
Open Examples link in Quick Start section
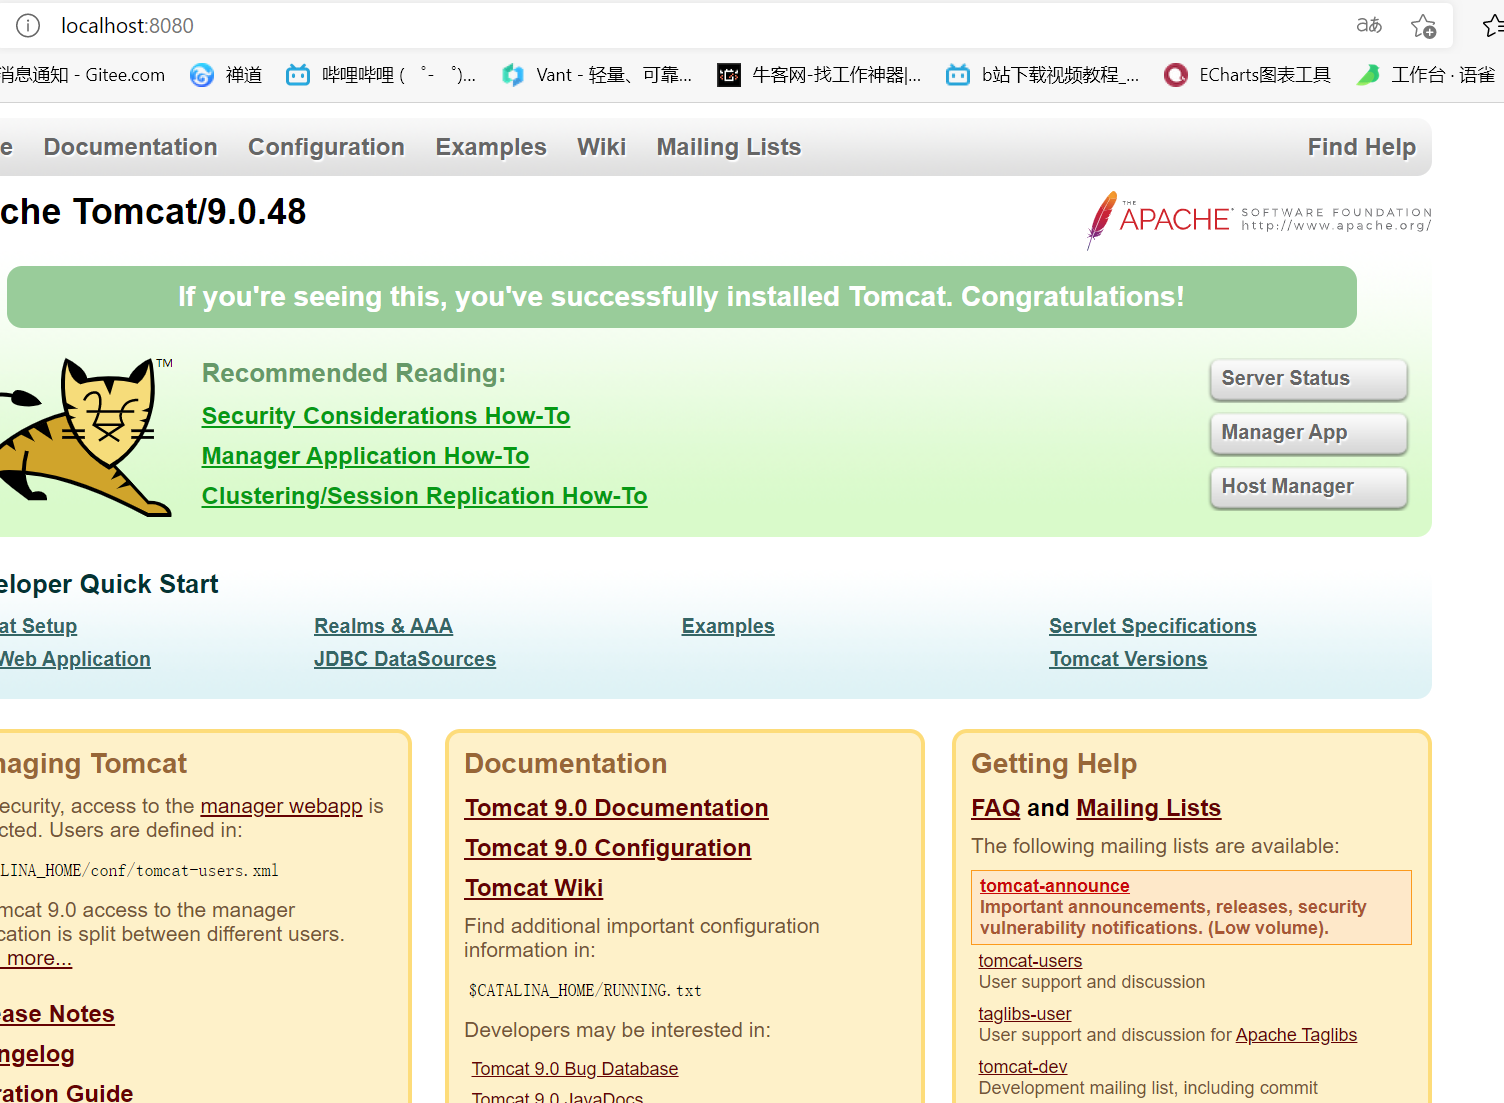(x=728, y=626)
